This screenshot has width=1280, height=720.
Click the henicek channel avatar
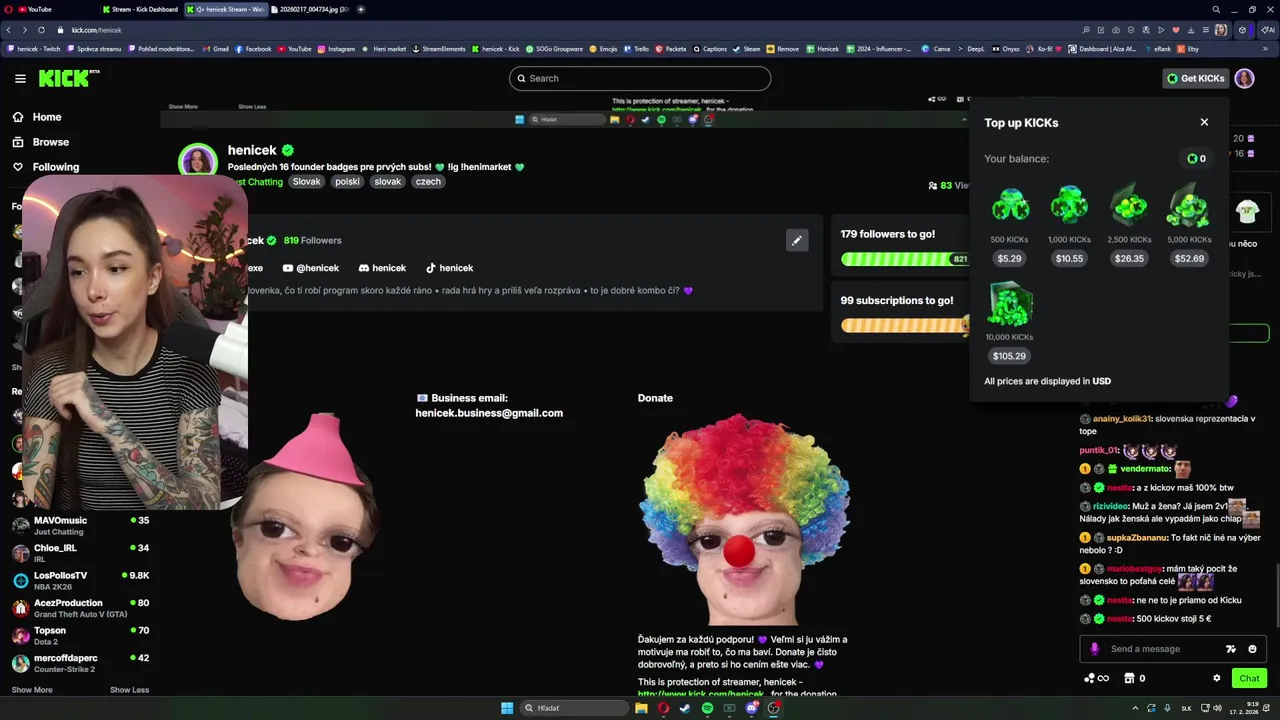(197, 162)
